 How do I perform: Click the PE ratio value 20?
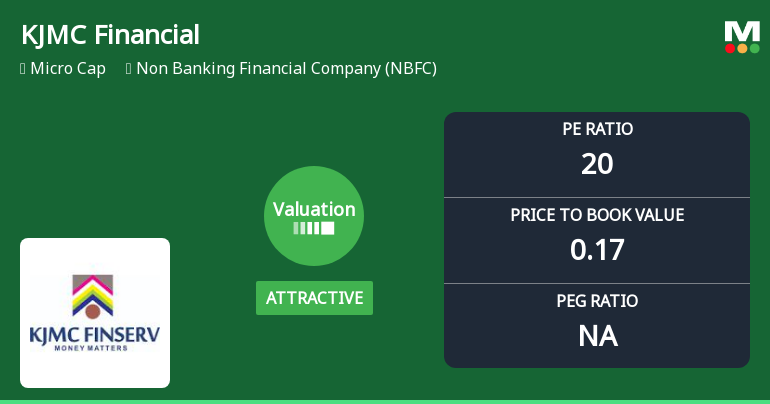tap(597, 164)
